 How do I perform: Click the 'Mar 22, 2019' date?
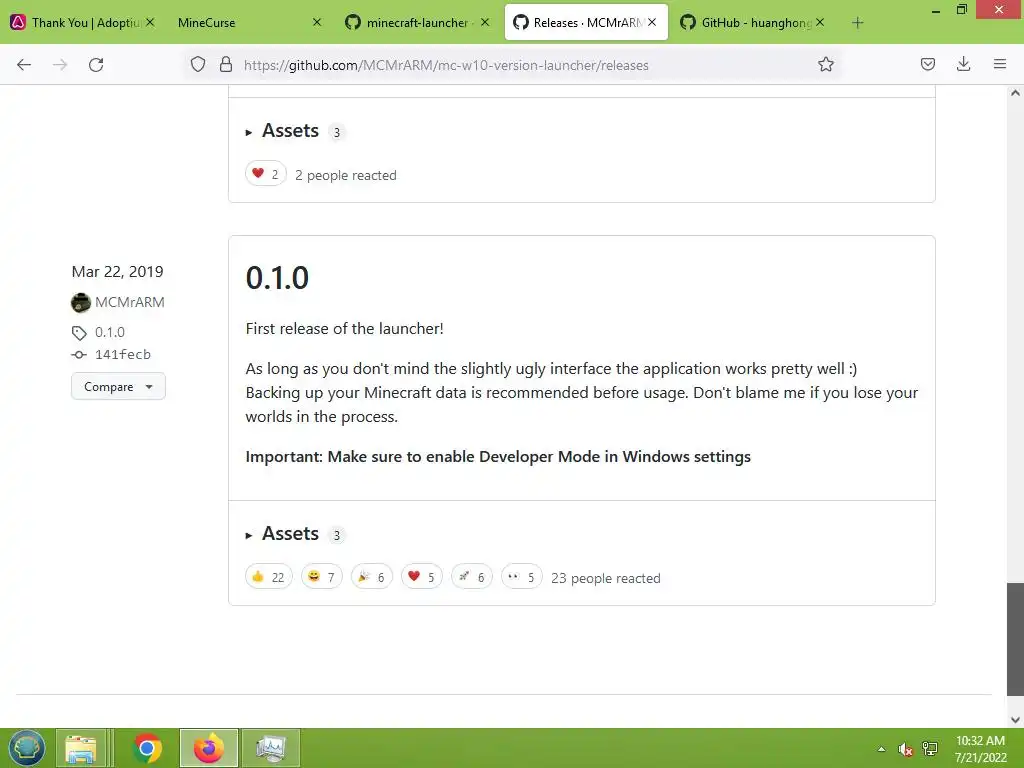118,272
